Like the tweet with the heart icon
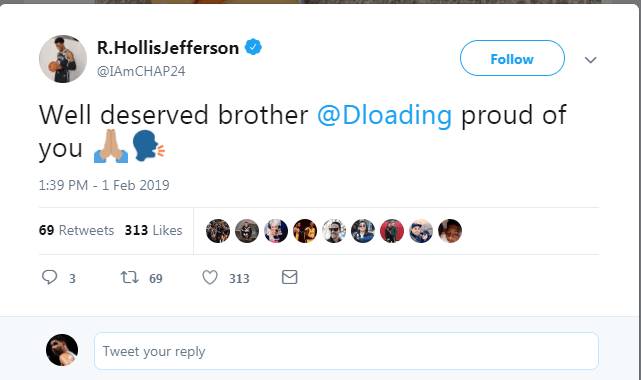This screenshot has height=380, width=641. click(210, 277)
